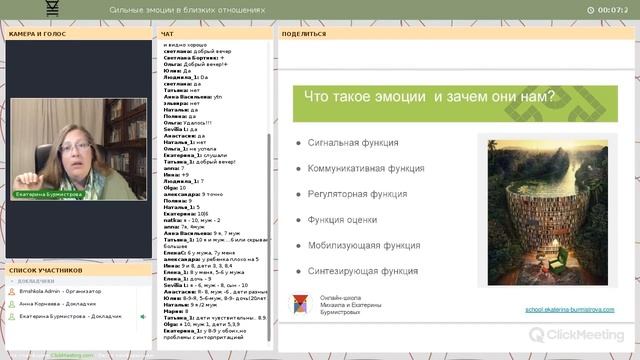Click the Сигнальная функция bullet
This screenshot has height=360, width=640.
tap(353, 143)
